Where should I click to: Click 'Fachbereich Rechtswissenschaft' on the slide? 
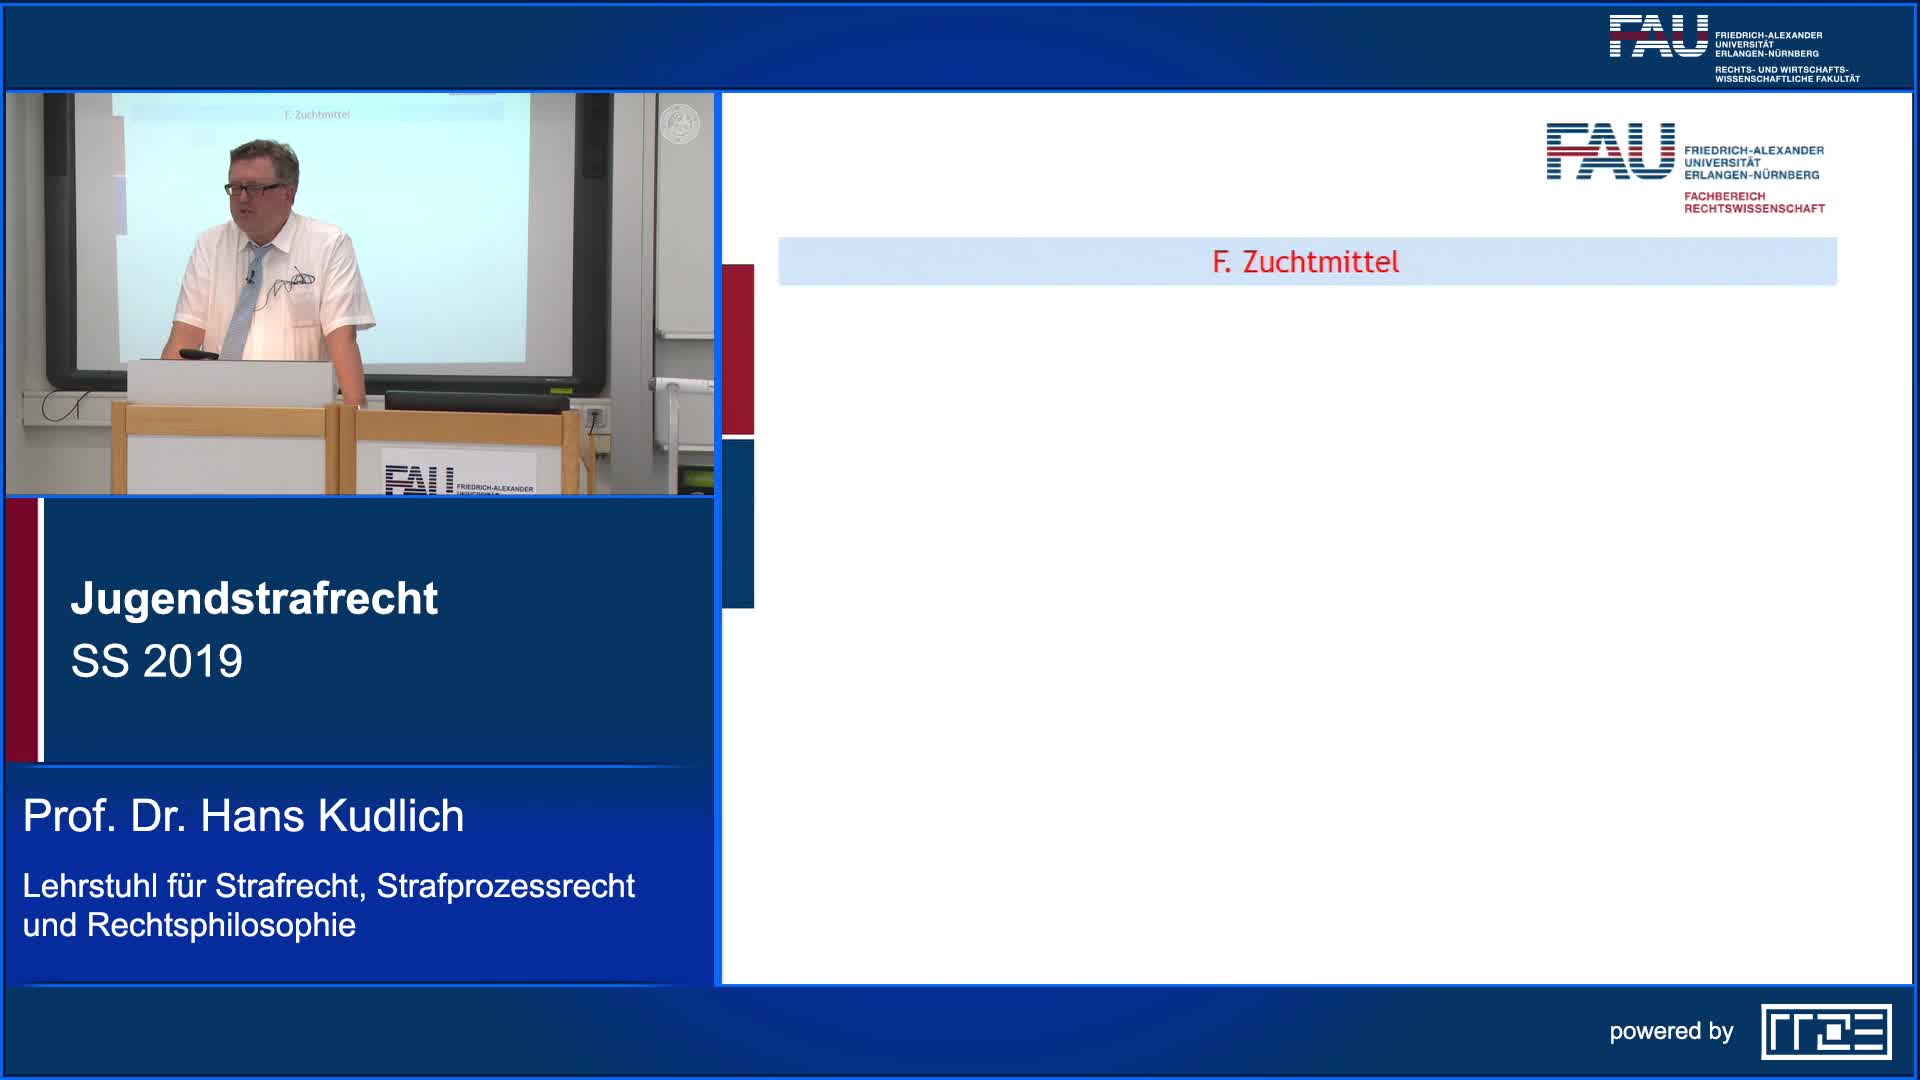[x=1753, y=203]
